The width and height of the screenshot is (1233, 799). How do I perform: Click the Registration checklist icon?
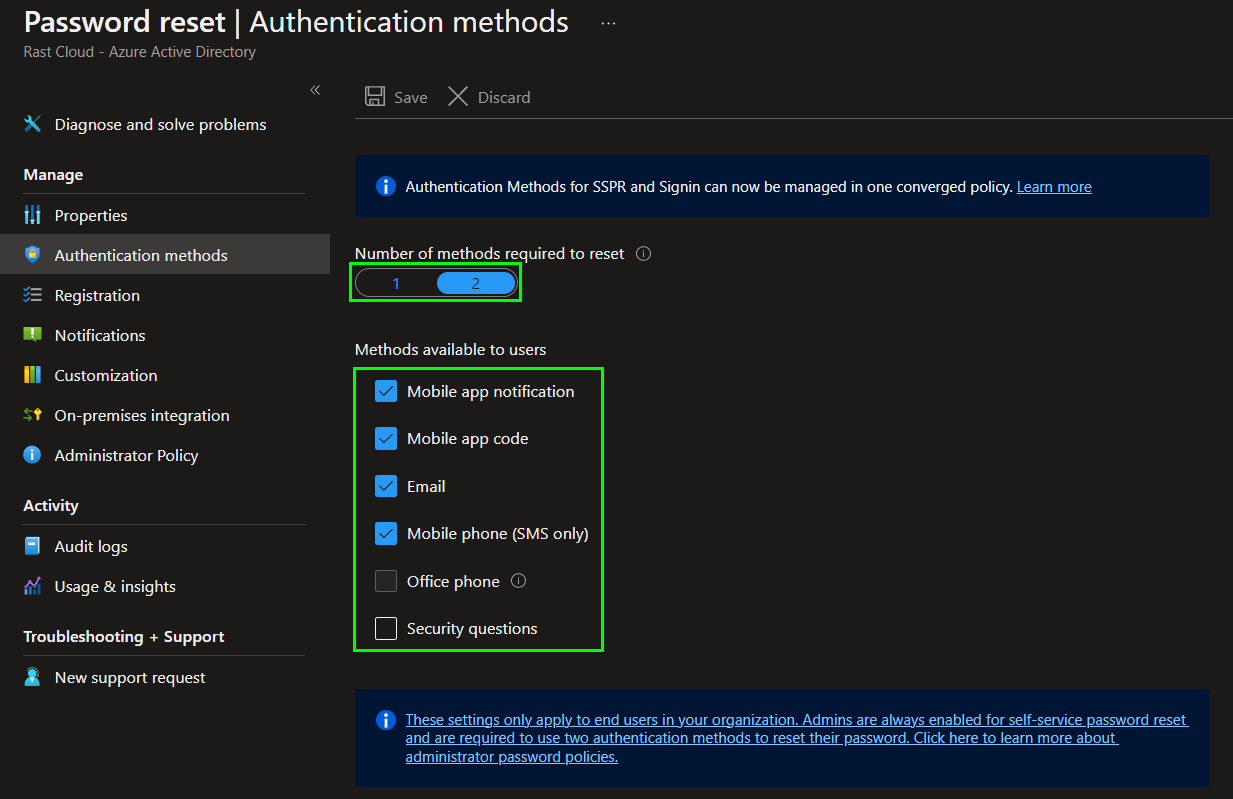33,295
